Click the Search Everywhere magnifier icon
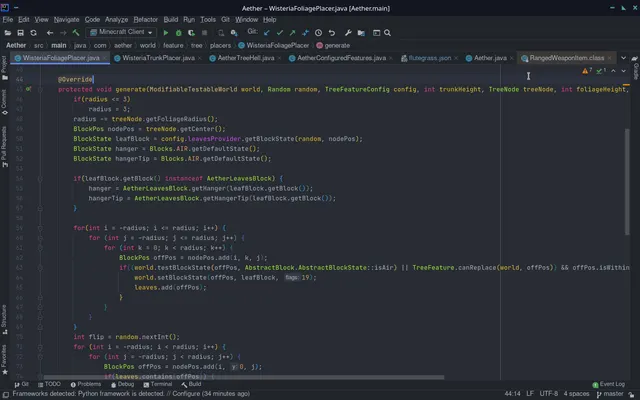Image resolution: width=640 pixels, height=400 pixels. coord(387,33)
